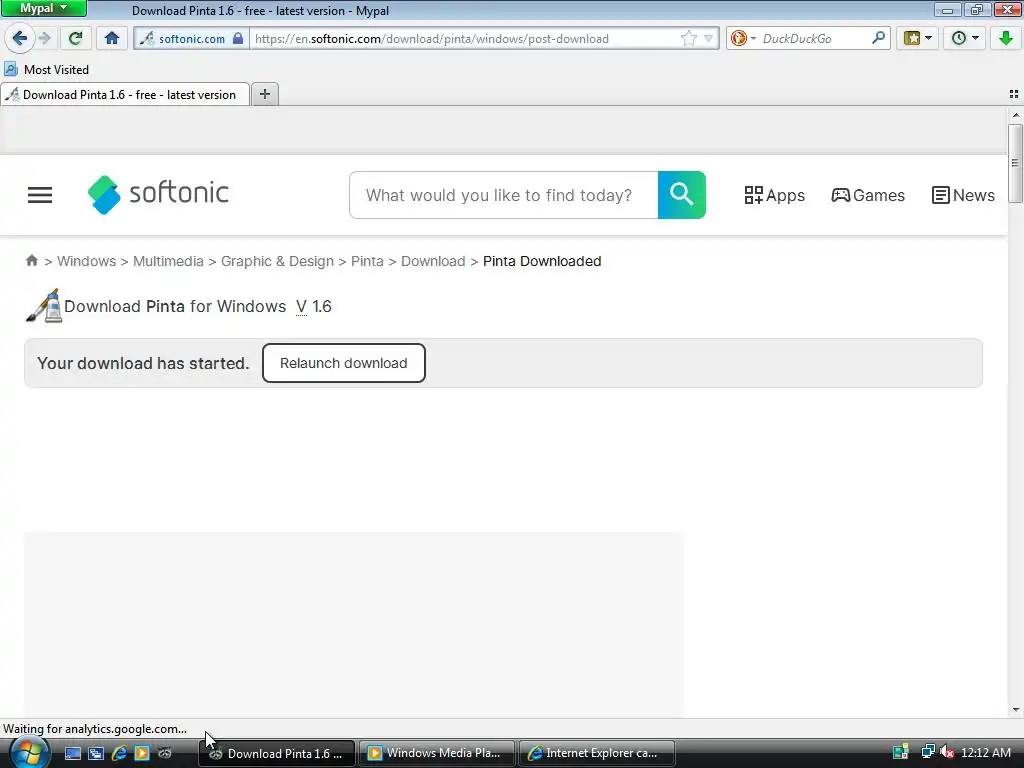Open the Most Visited bookmarks folder
Image resolution: width=1024 pixels, height=768 pixels.
(46, 69)
